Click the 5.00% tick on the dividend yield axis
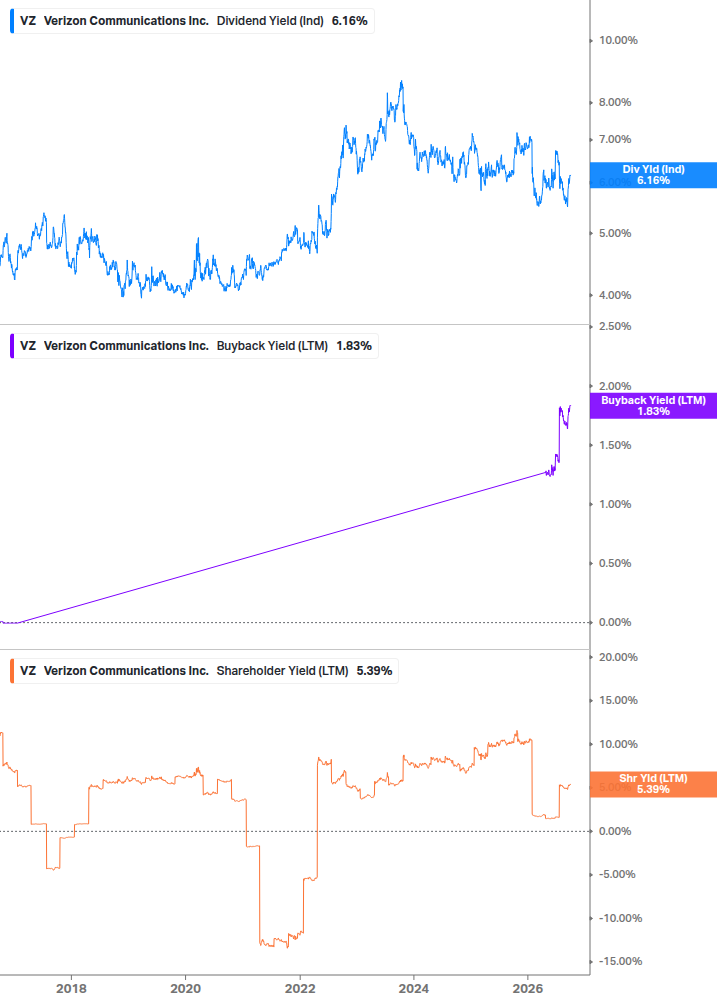Screen dimensions: 717x1005 pos(615,233)
